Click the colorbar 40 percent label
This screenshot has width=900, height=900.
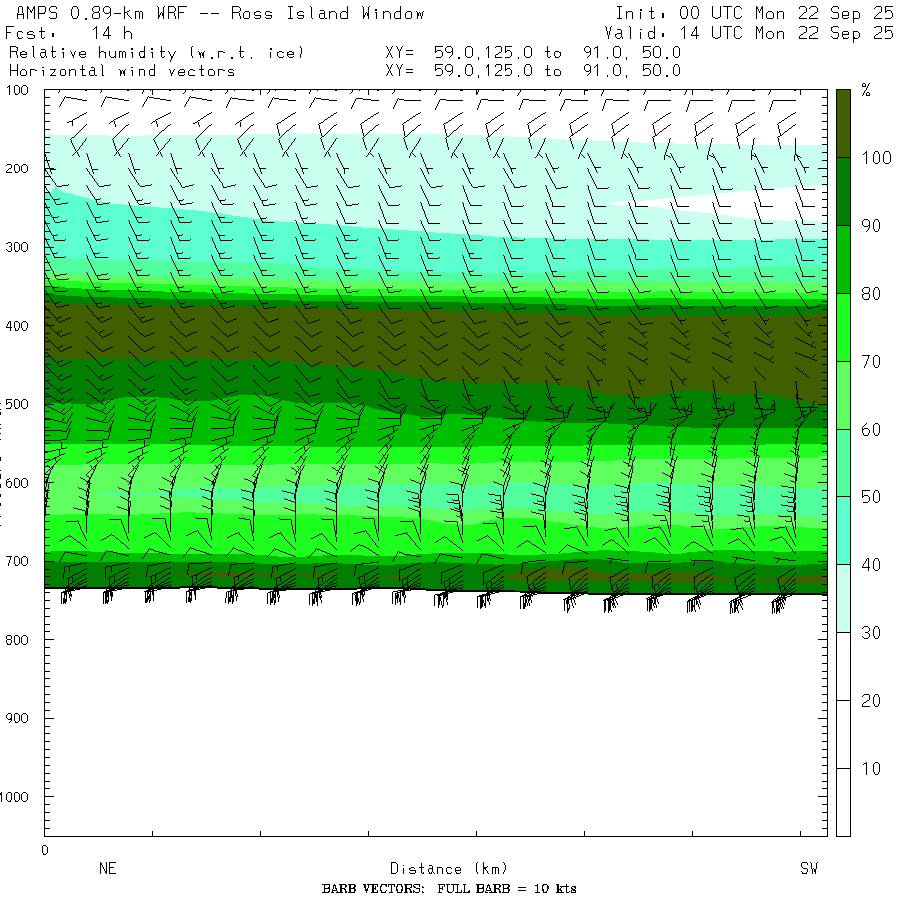pos(871,565)
